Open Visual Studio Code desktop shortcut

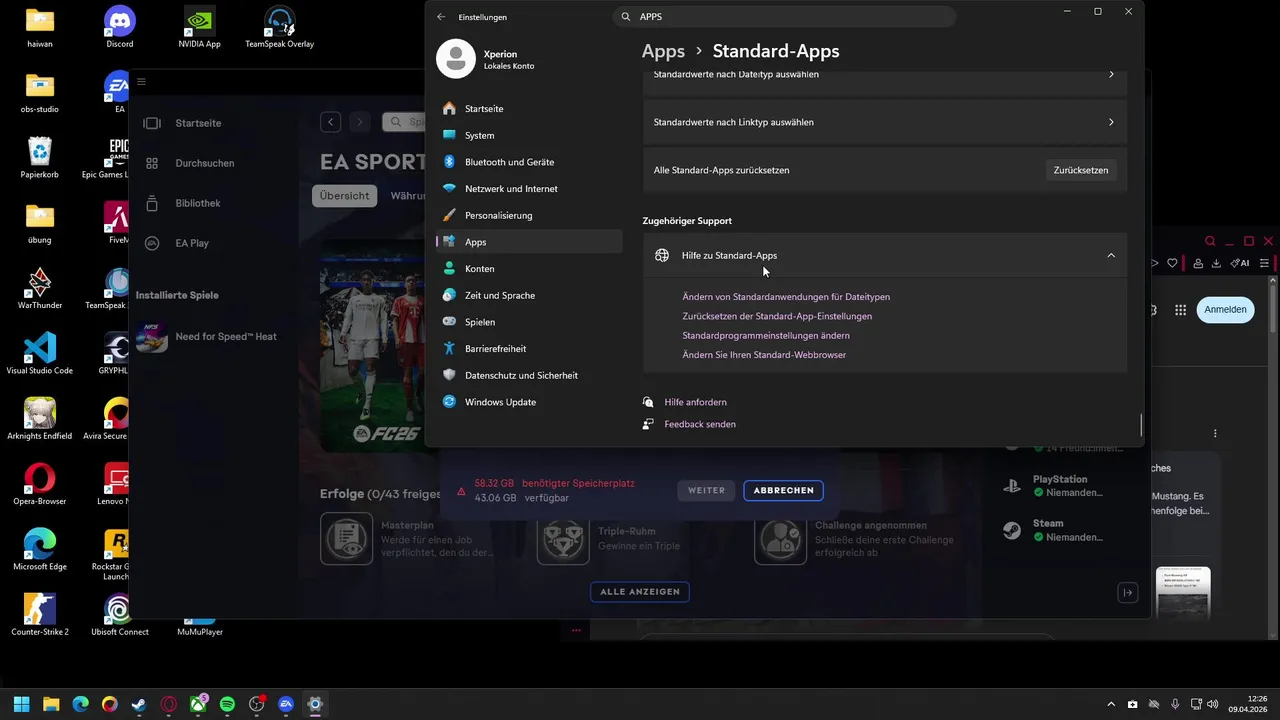coord(40,353)
